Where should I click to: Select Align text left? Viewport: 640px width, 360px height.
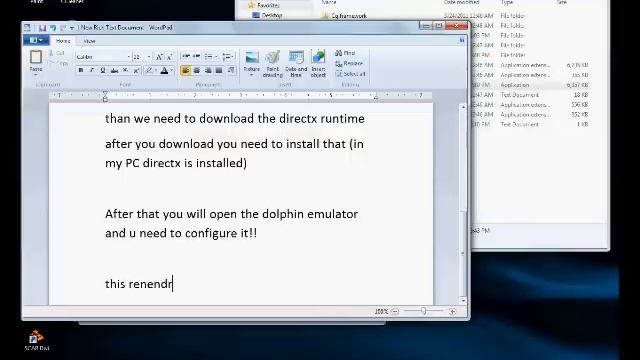point(185,71)
